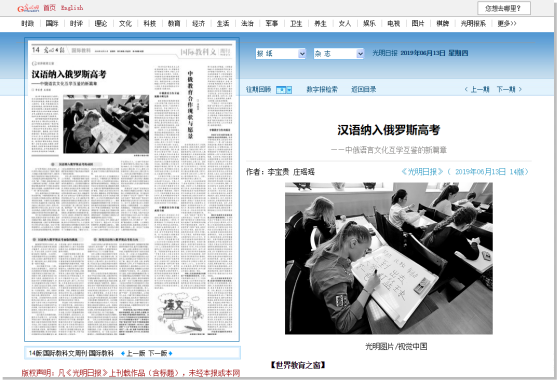Open the 卫生 navigation item
The image size is (557, 380).
click(296, 23)
